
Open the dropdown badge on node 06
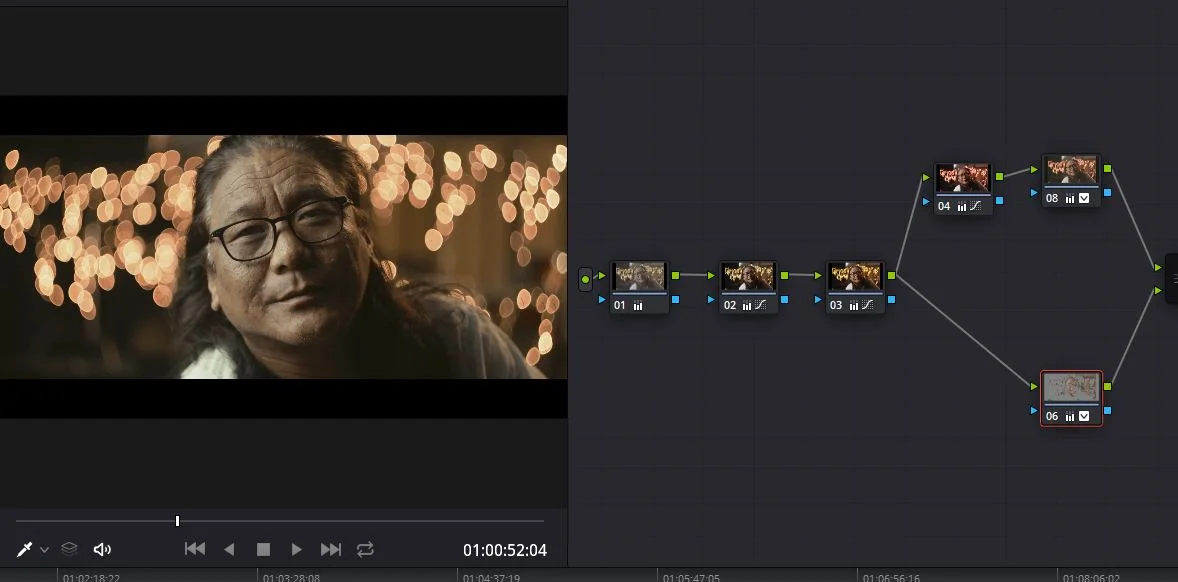pos(1084,416)
